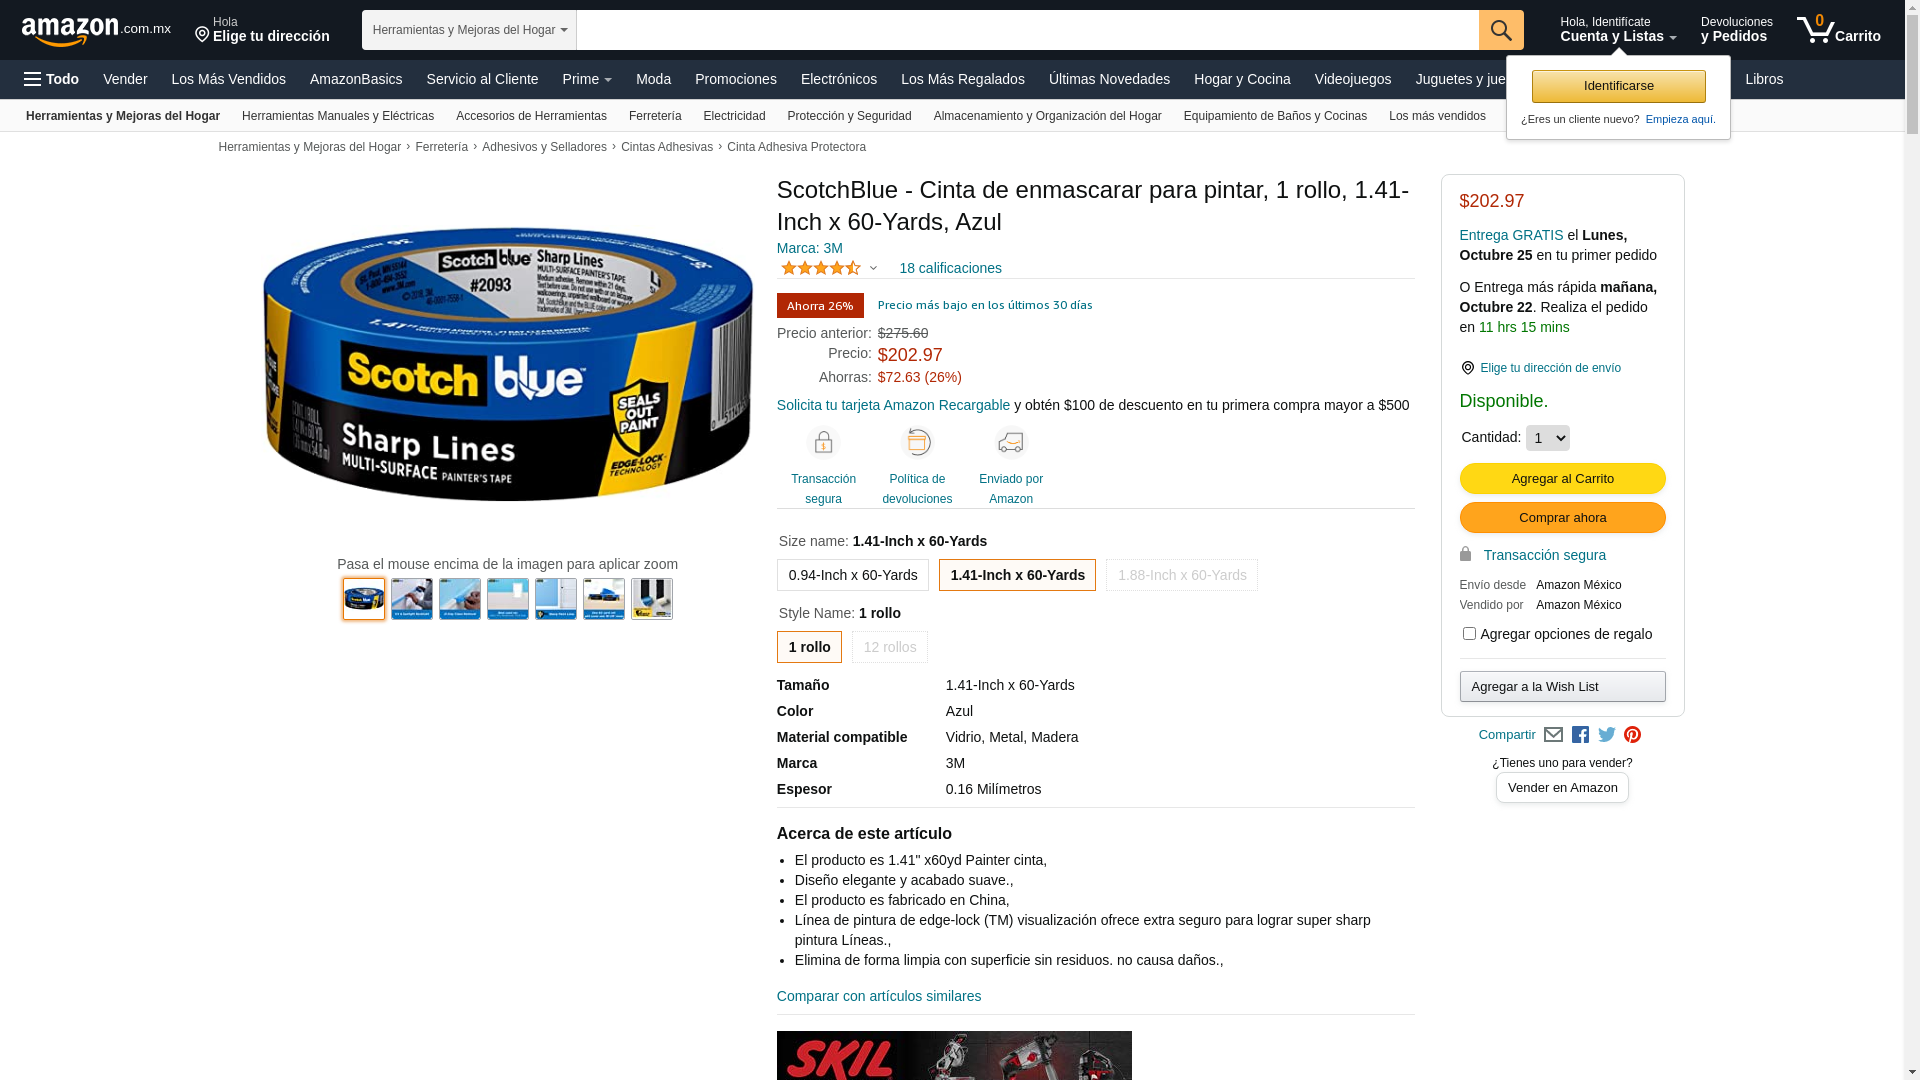Share the product via the Facebook icon
The height and width of the screenshot is (1080, 1920).
(x=1580, y=735)
